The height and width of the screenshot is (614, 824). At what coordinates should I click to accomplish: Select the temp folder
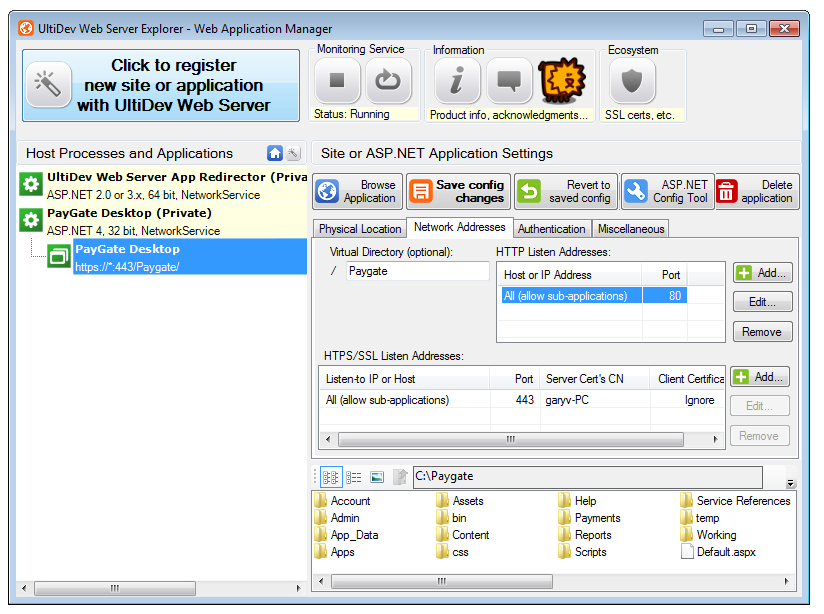pyautogui.click(x=700, y=518)
